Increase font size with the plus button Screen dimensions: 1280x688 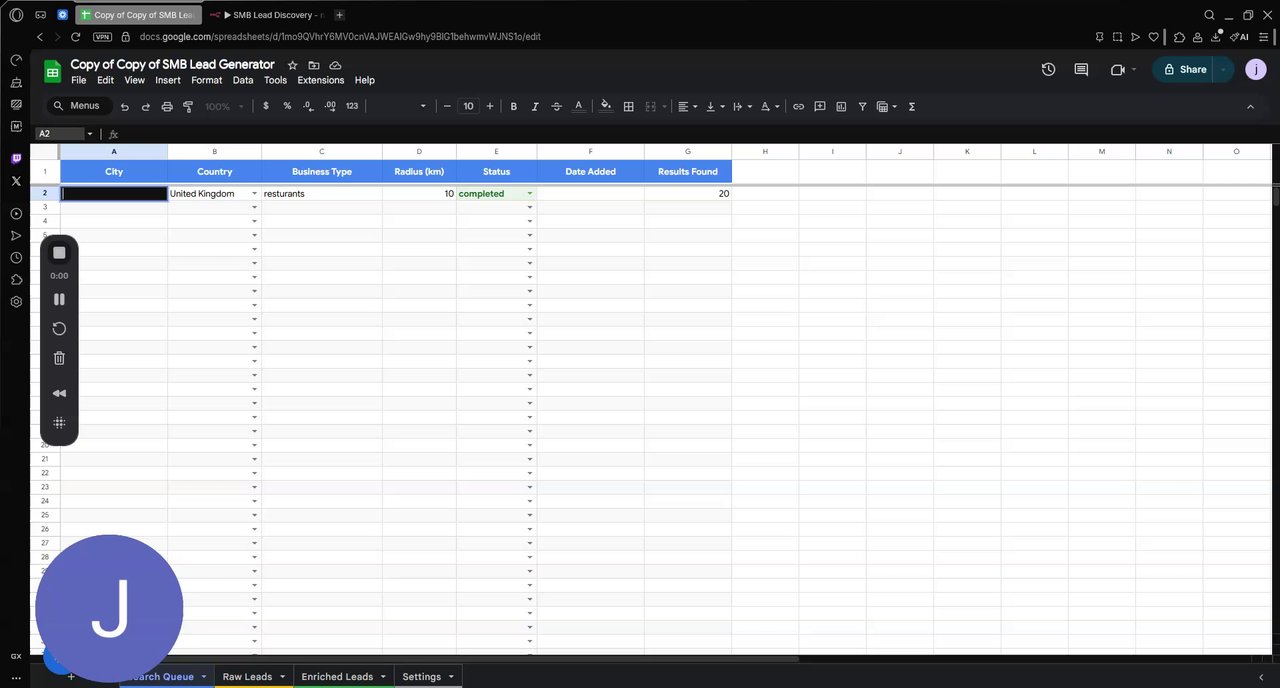490,106
